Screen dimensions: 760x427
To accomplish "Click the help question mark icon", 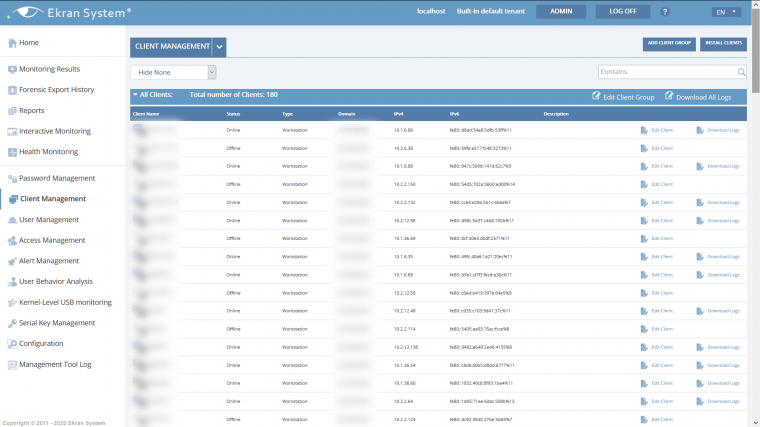I will click(665, 12).
